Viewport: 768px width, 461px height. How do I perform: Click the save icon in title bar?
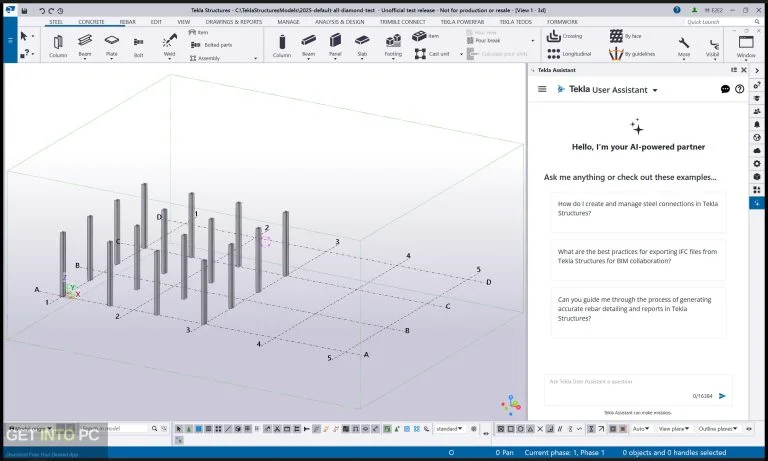pos(24,10)
